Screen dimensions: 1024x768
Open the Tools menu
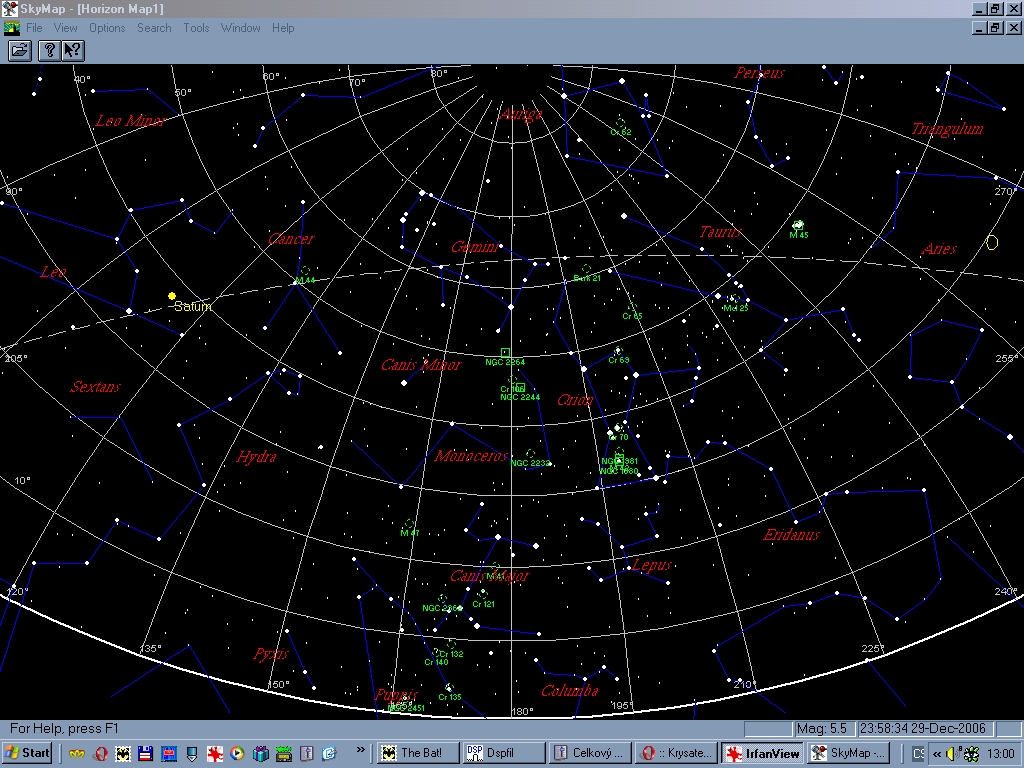(x=196, y=28)
